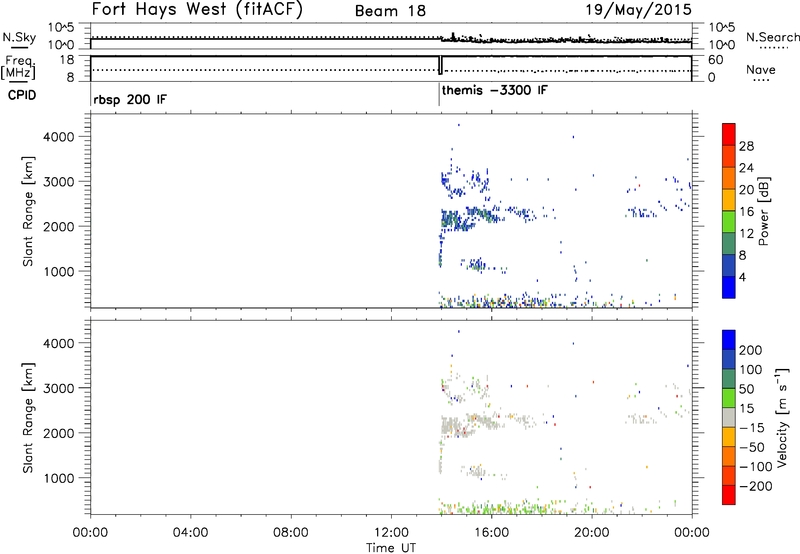The image size is (800, 554).
Task: Click the 'themis -3300 IF' CPID text
Action: (x=494, y=90)
